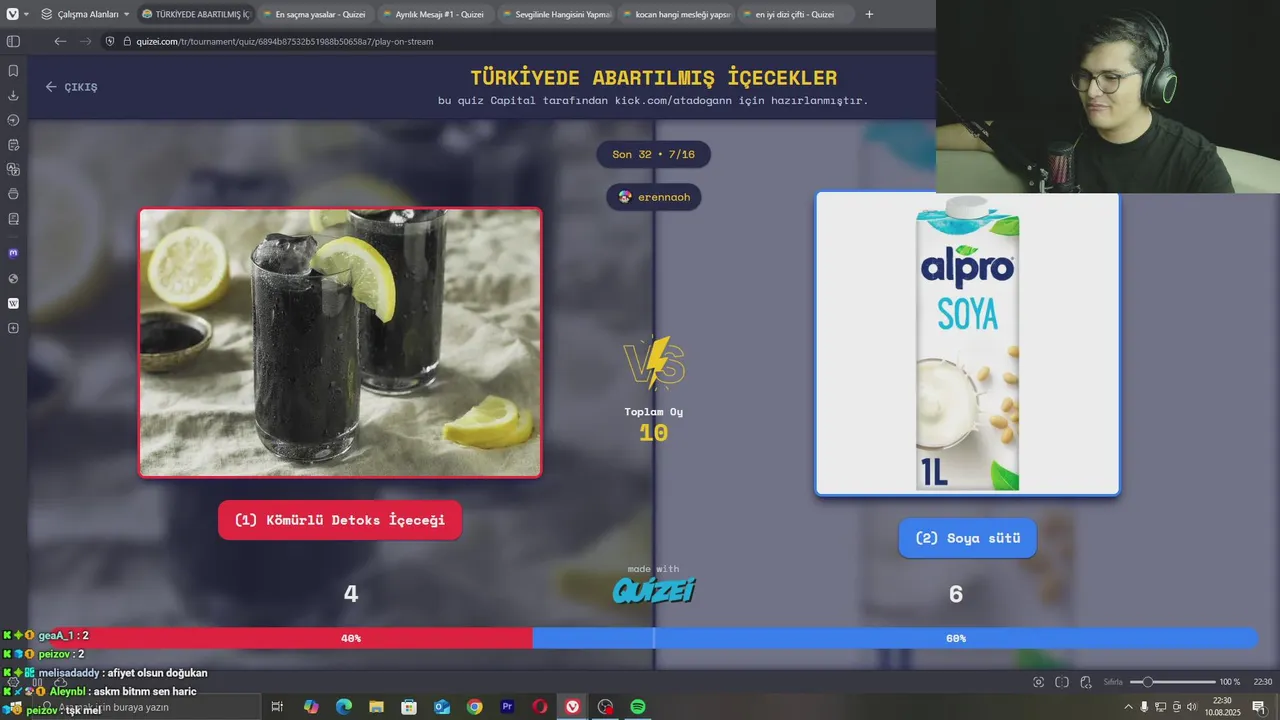1280x720 pixels.
Task: Click the ÇIKIŞ exit link
Action: [x=71, y=87]
